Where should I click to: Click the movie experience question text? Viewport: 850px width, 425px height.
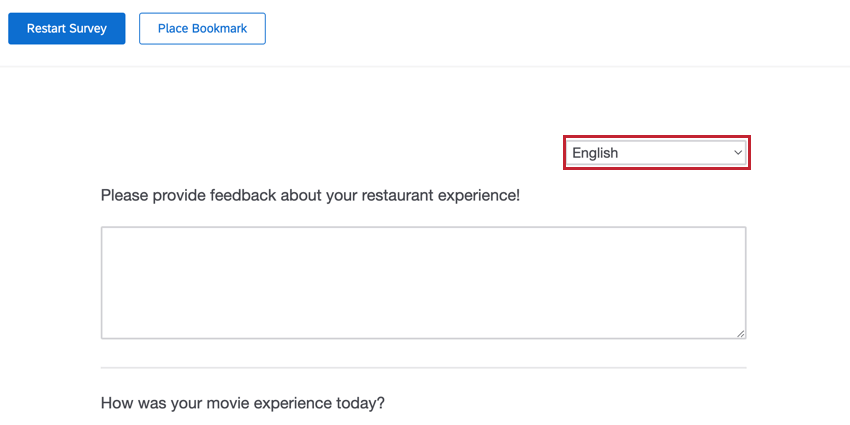[242, 404]
